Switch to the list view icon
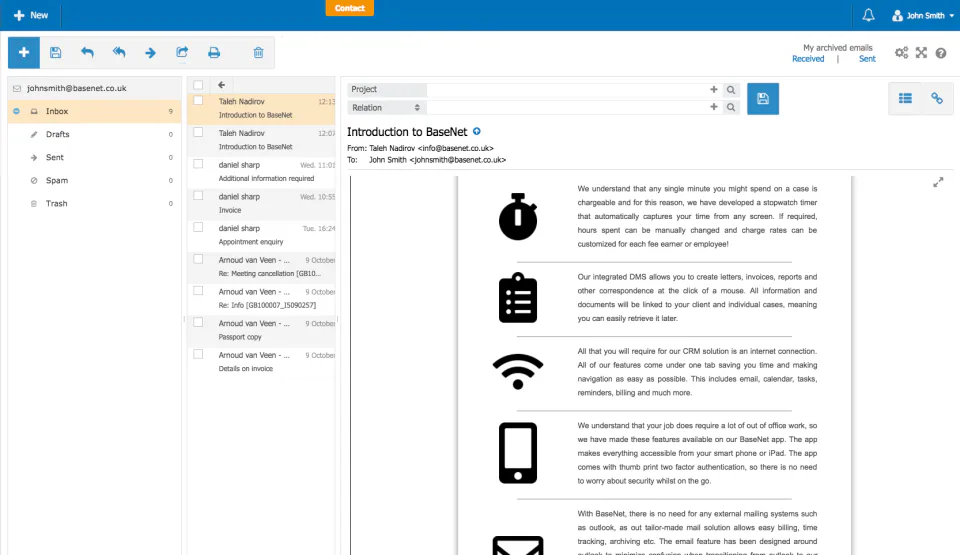Screen dimensions: 960x555 pyautogui.click(x=905, y=99)
